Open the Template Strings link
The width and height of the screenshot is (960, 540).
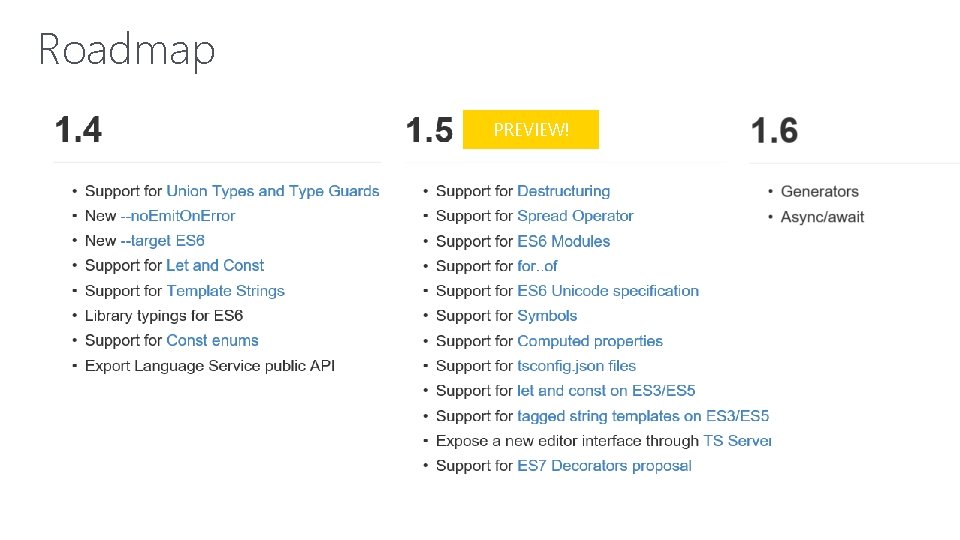[x=225, y=291]
